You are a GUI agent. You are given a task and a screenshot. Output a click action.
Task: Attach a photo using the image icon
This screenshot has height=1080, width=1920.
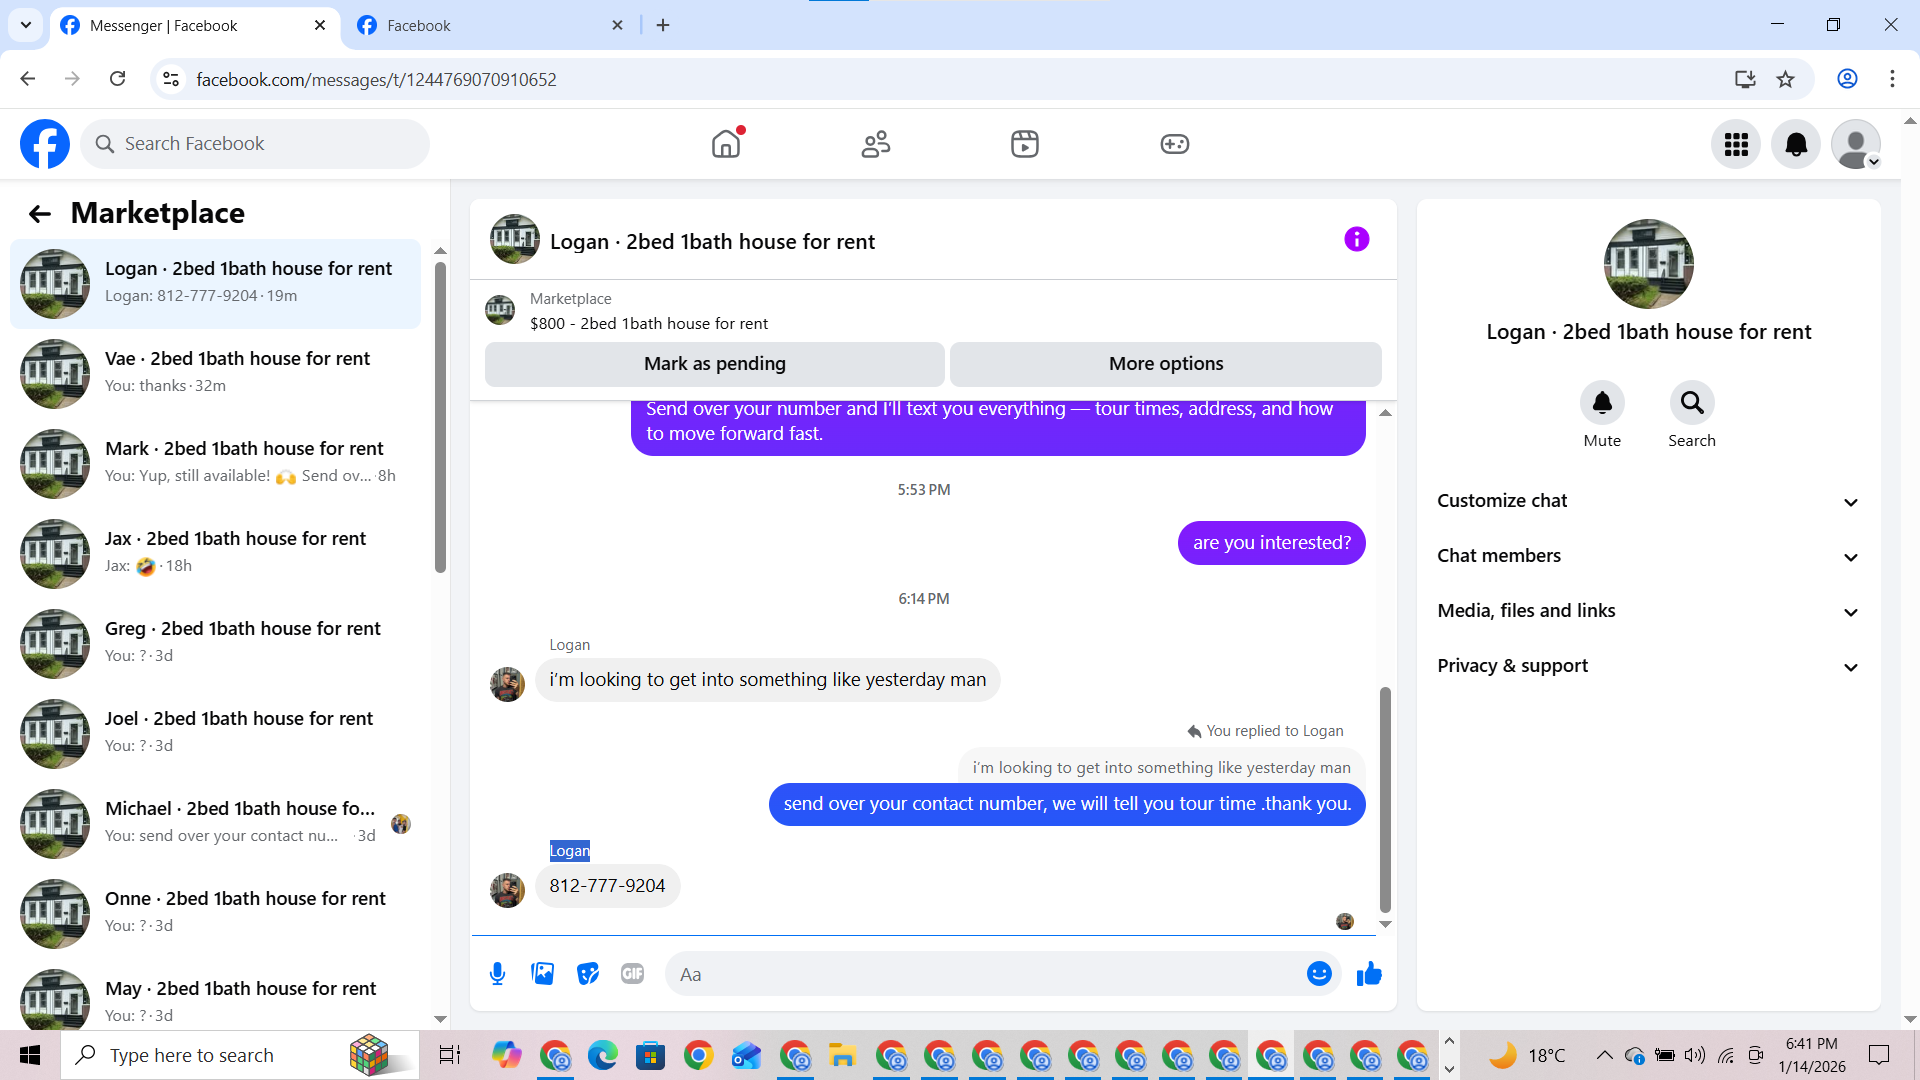[x=543, y=974]
